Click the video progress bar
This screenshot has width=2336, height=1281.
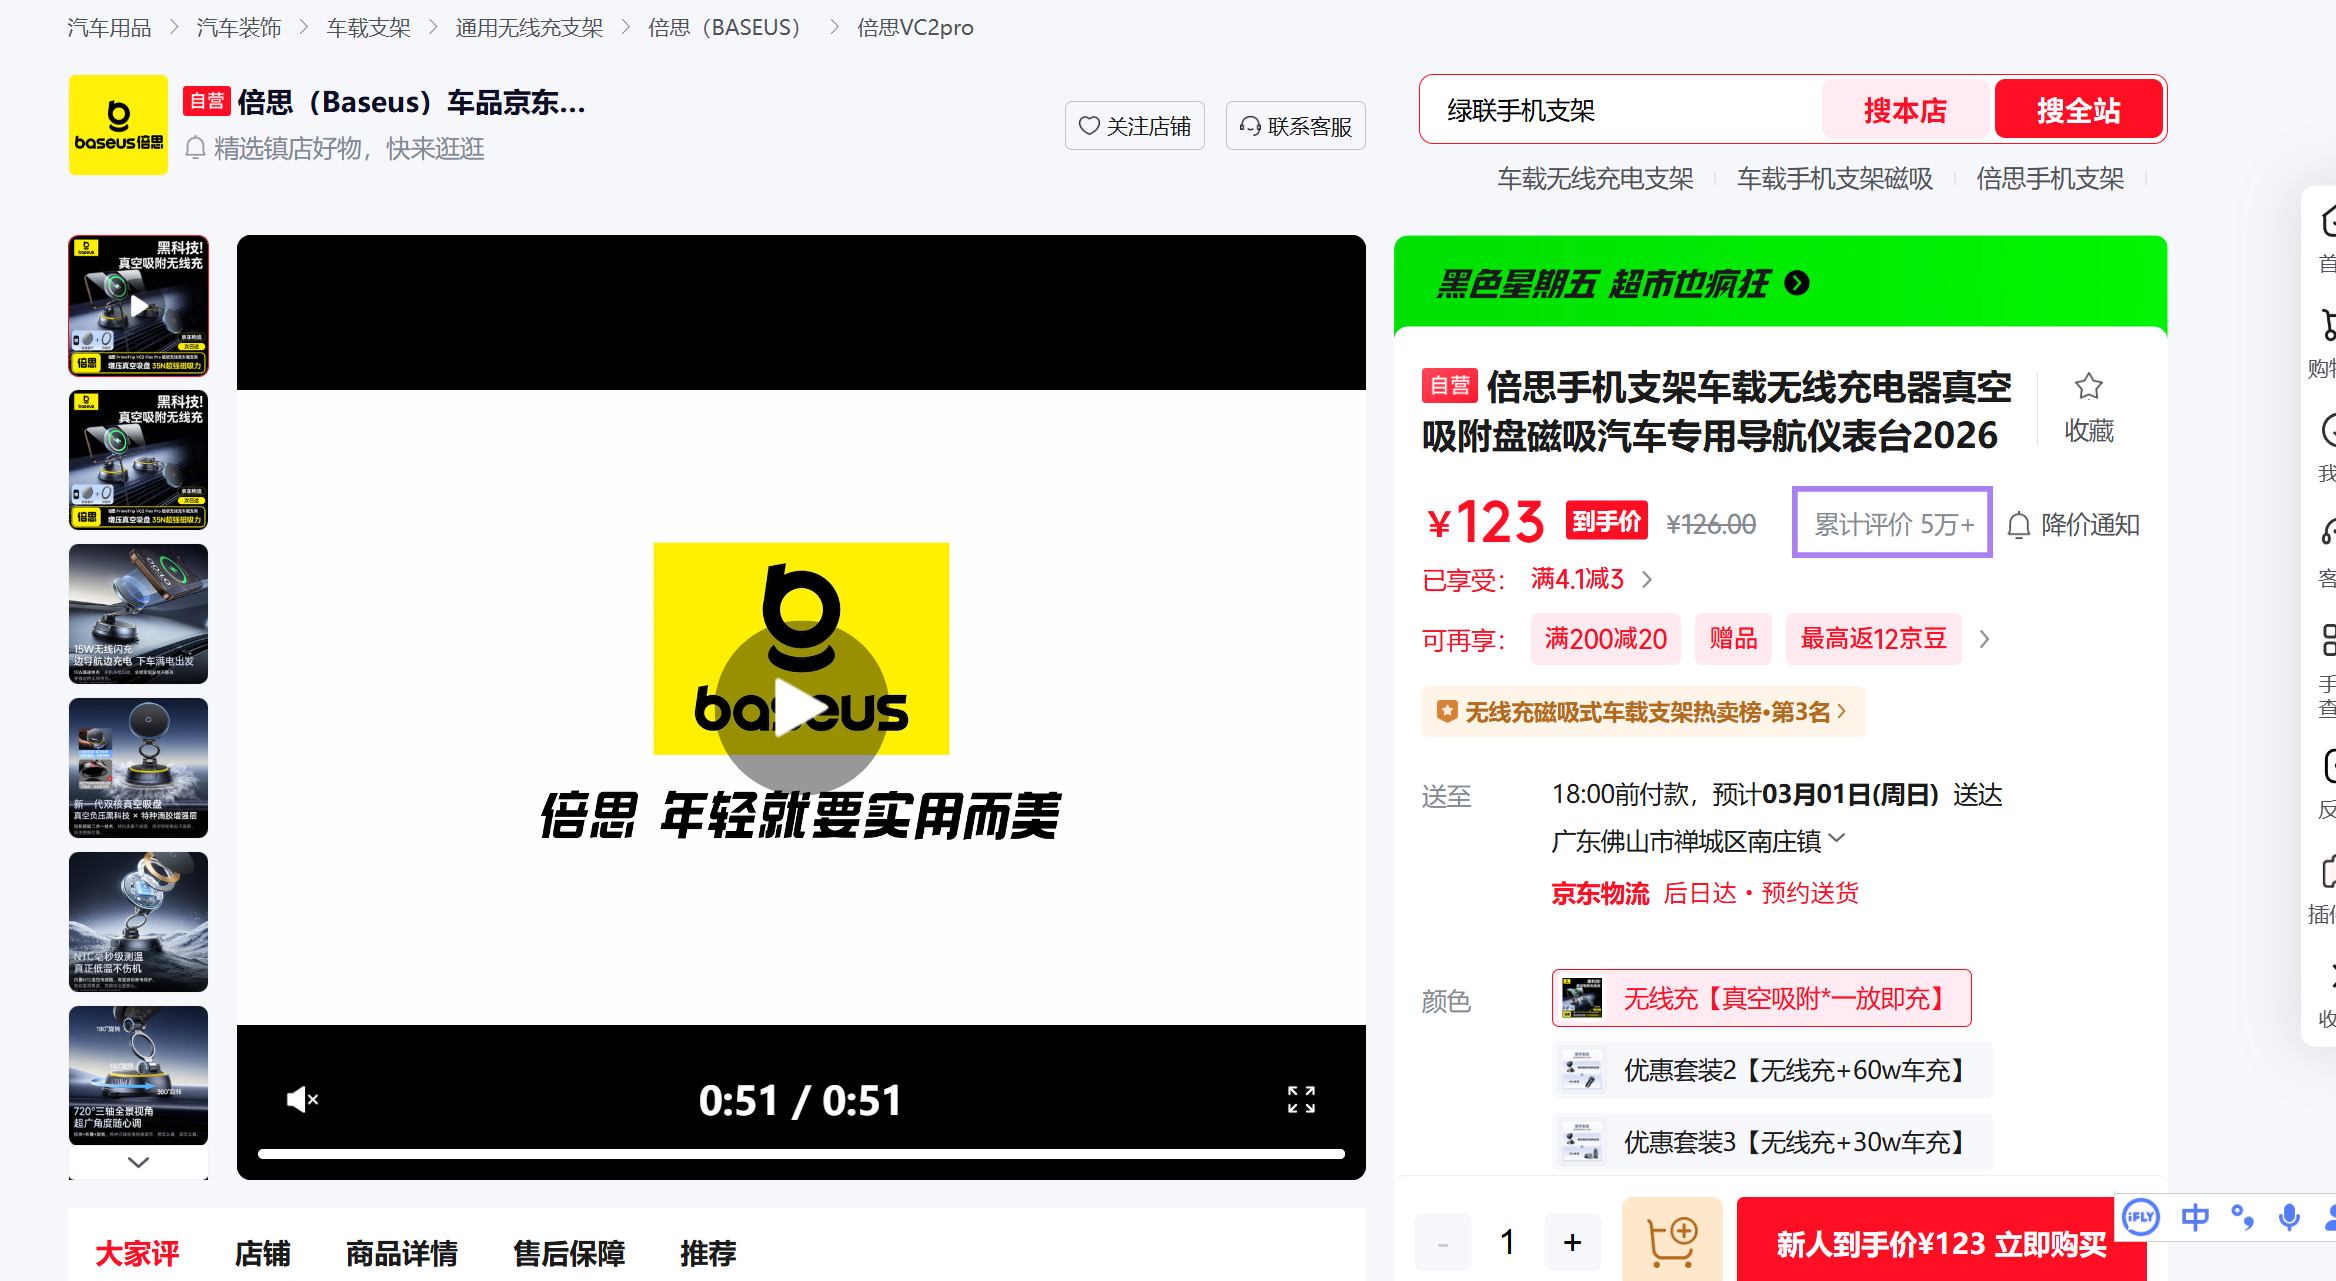click(800, 1154)
